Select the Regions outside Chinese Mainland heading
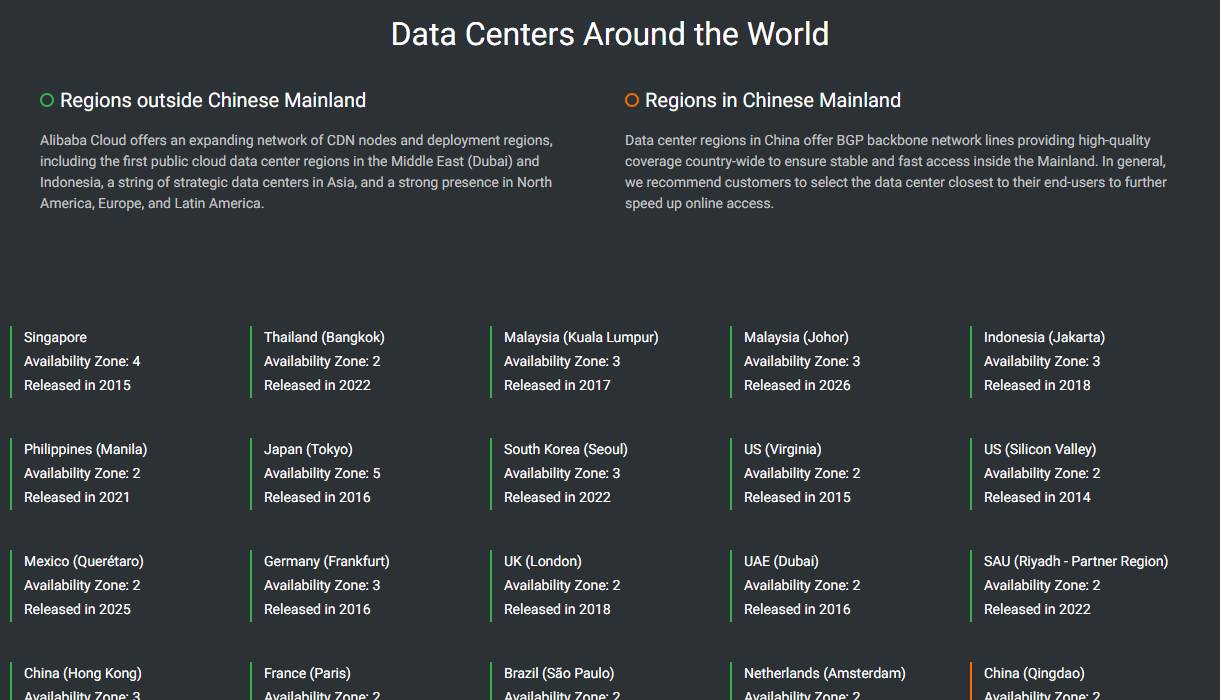 point(213,100)
